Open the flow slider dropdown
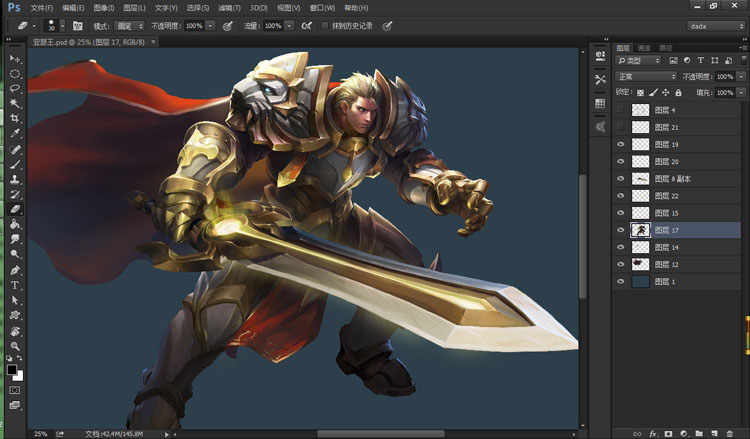The width and height of the screenshot is (750, 439). point(289,26)
